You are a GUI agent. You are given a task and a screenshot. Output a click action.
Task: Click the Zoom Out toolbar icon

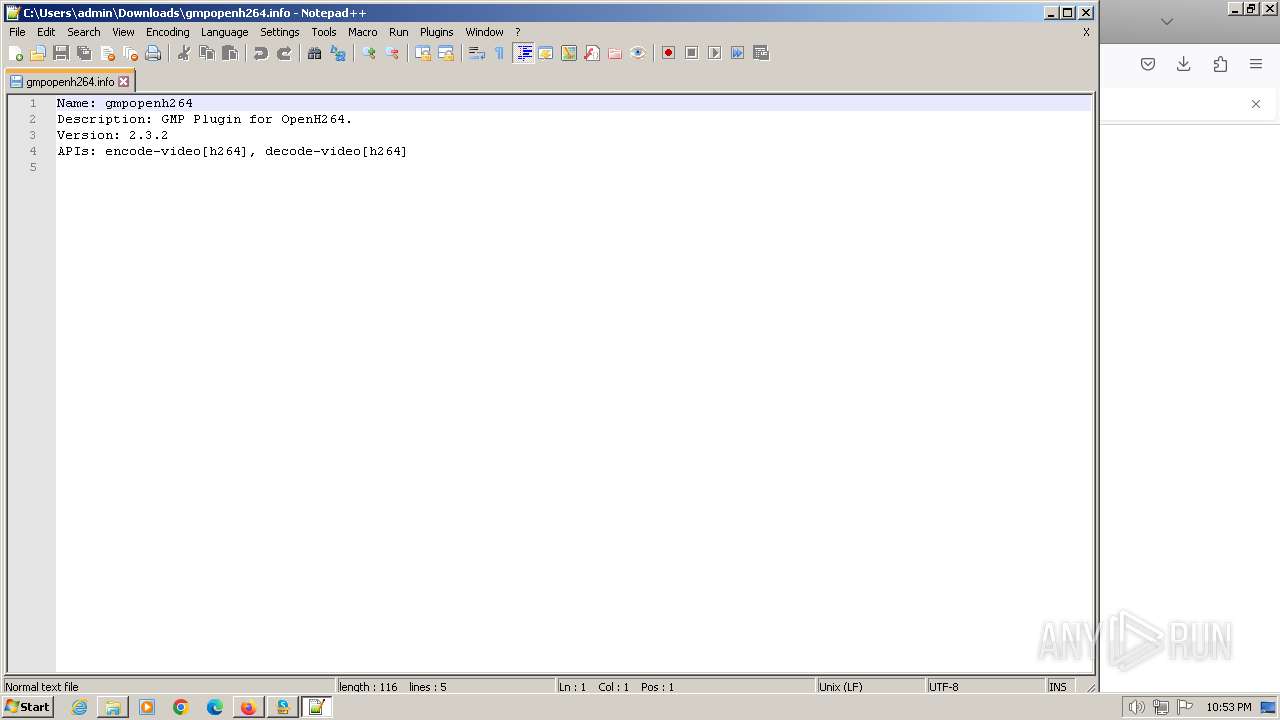tap(392, 53)
